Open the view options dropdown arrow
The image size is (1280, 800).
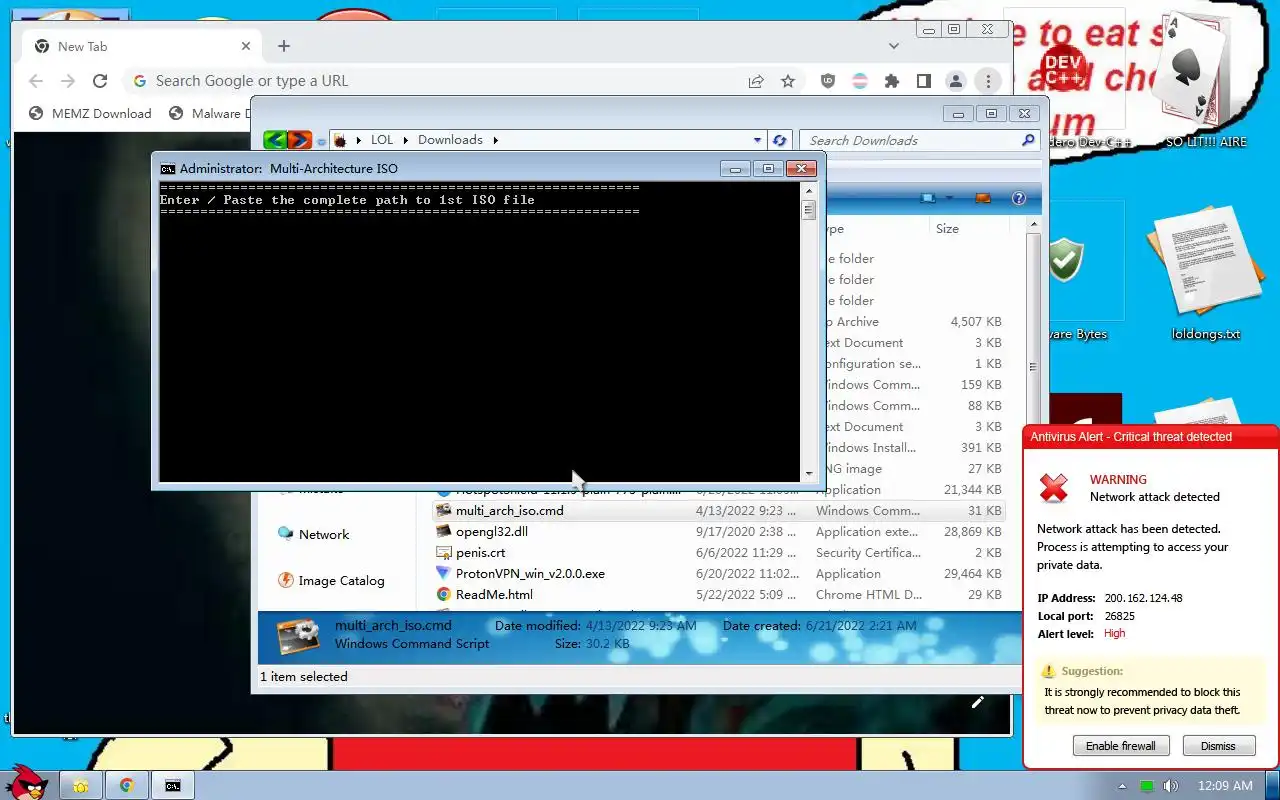pyautogui.click(x=950, y=198)
